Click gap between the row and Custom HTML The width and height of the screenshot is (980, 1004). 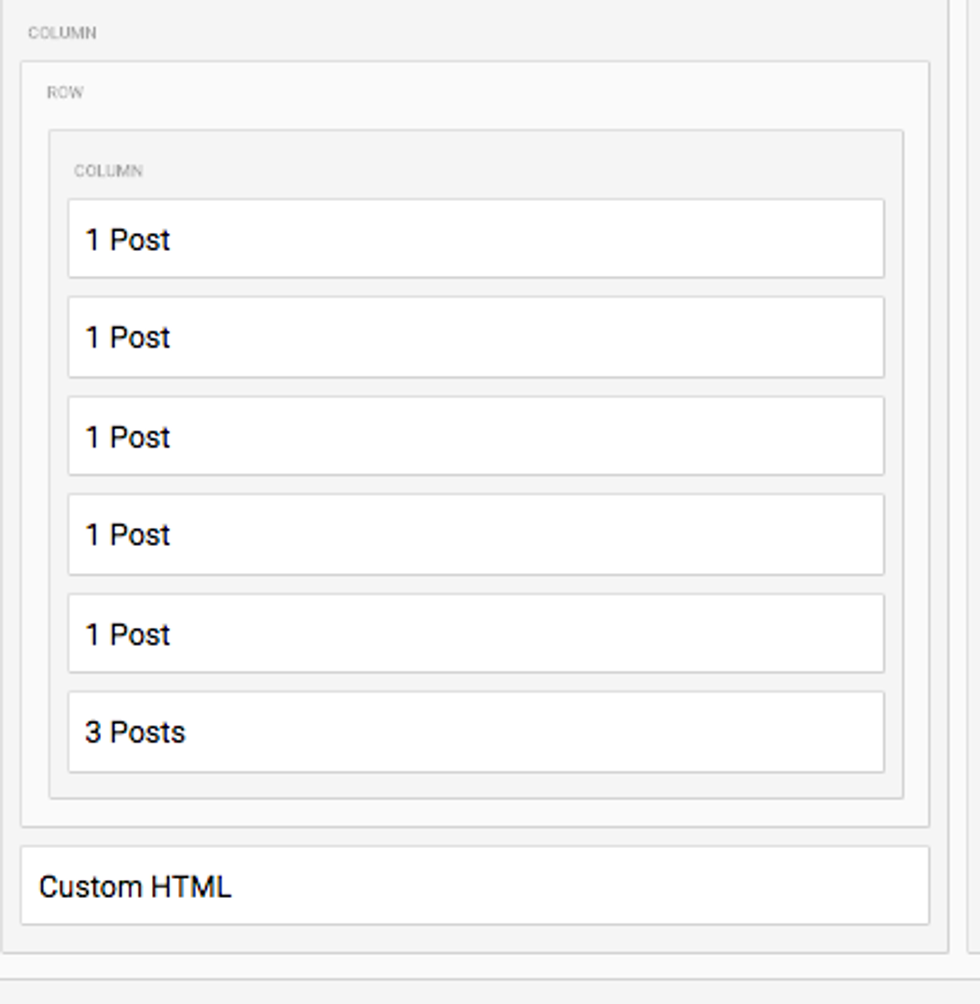tap(475, 837)
